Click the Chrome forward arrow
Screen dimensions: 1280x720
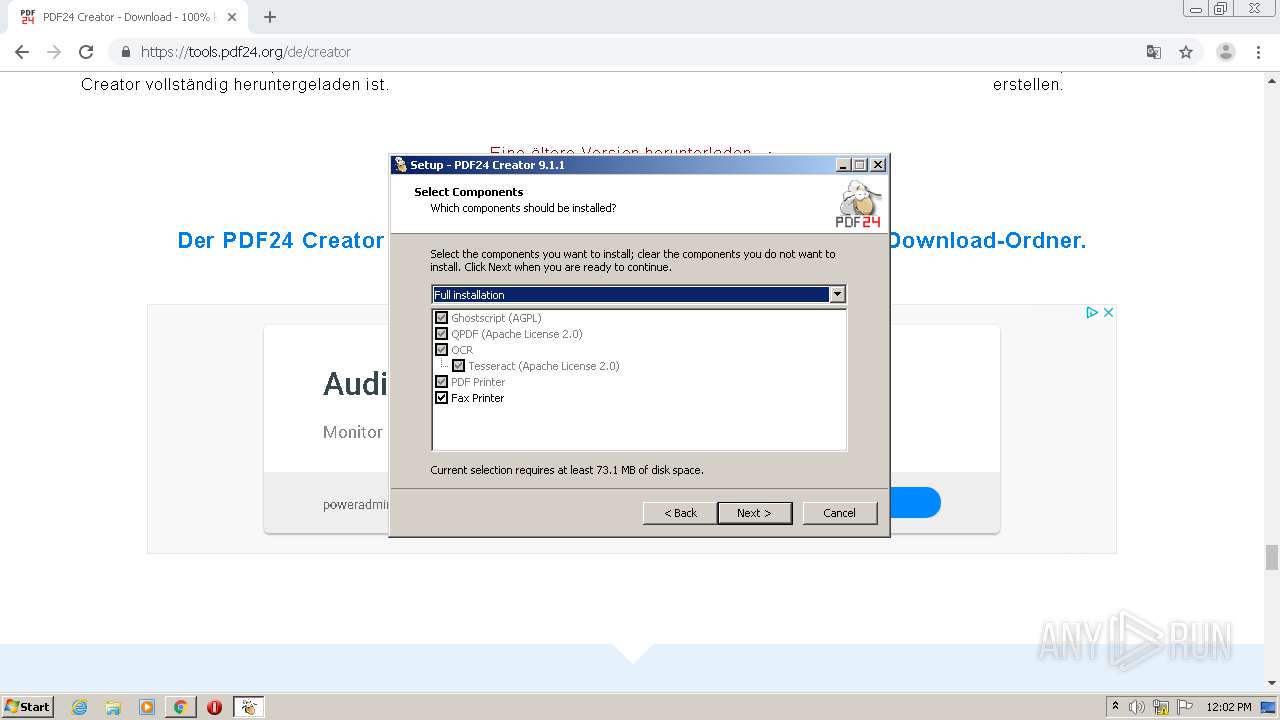coord(54,52)
